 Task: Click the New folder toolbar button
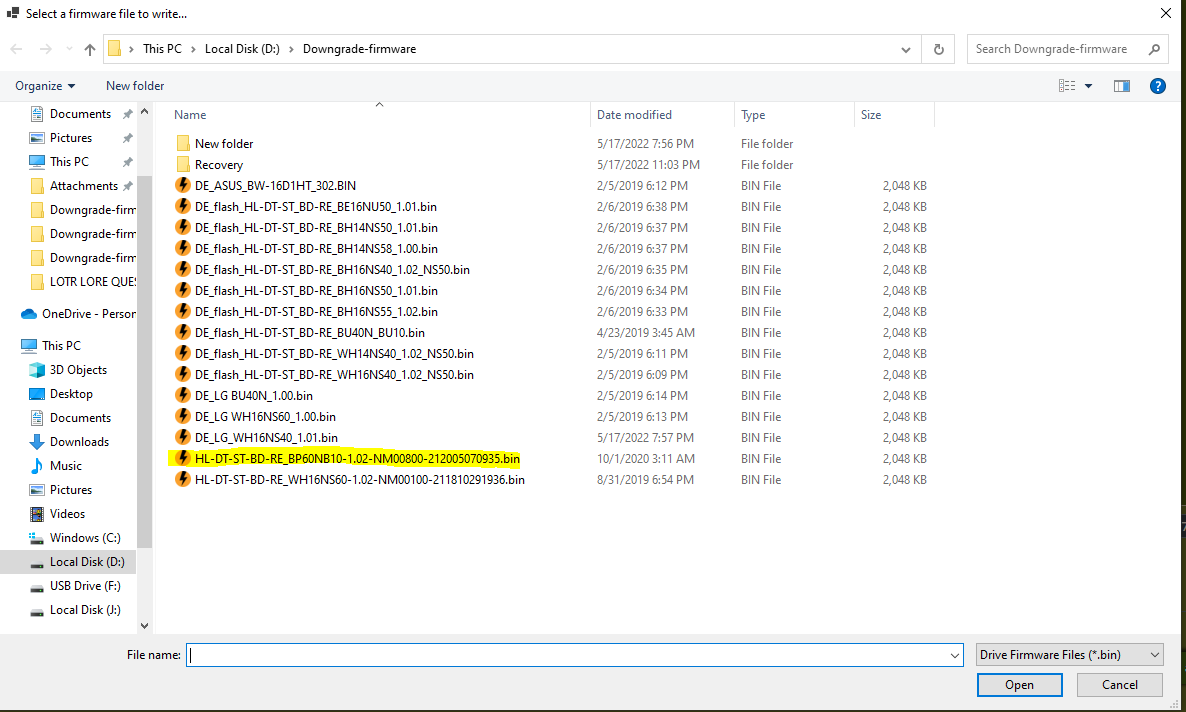pyautogui.click(x=135, y=86)
